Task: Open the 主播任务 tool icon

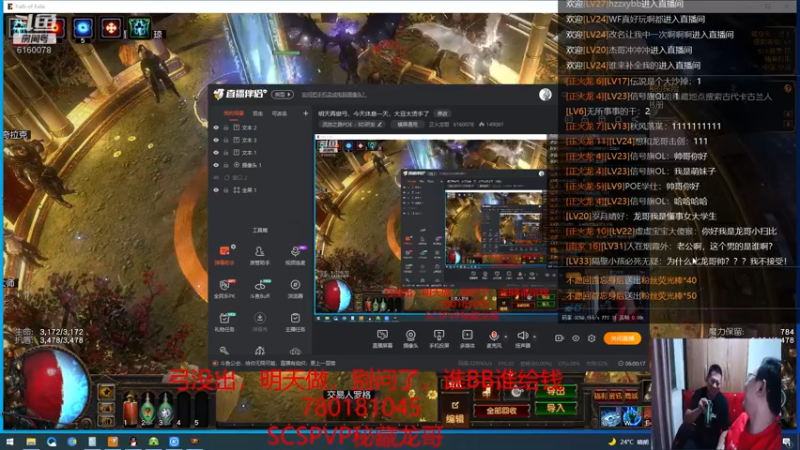Action: click(x=295, y=321)
